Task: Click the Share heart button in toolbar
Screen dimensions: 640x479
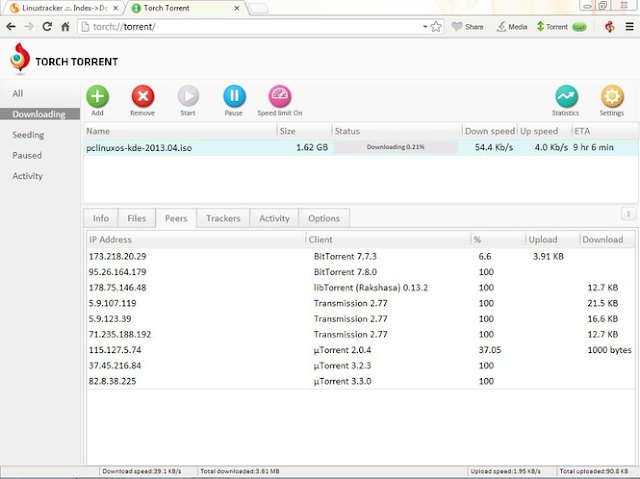Action: pos(468,27)
